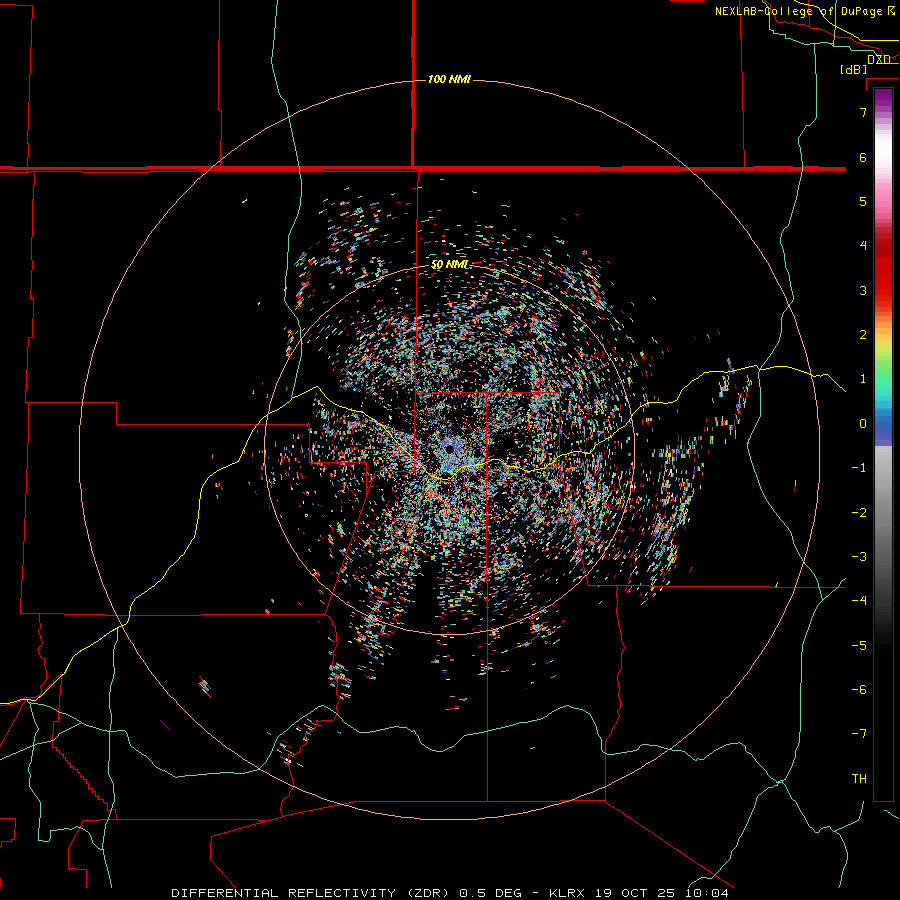Image resolution: width=900 pixels, height=900 pixels.
Task: Click the red segment of the color bar
Action: point(883,270)
